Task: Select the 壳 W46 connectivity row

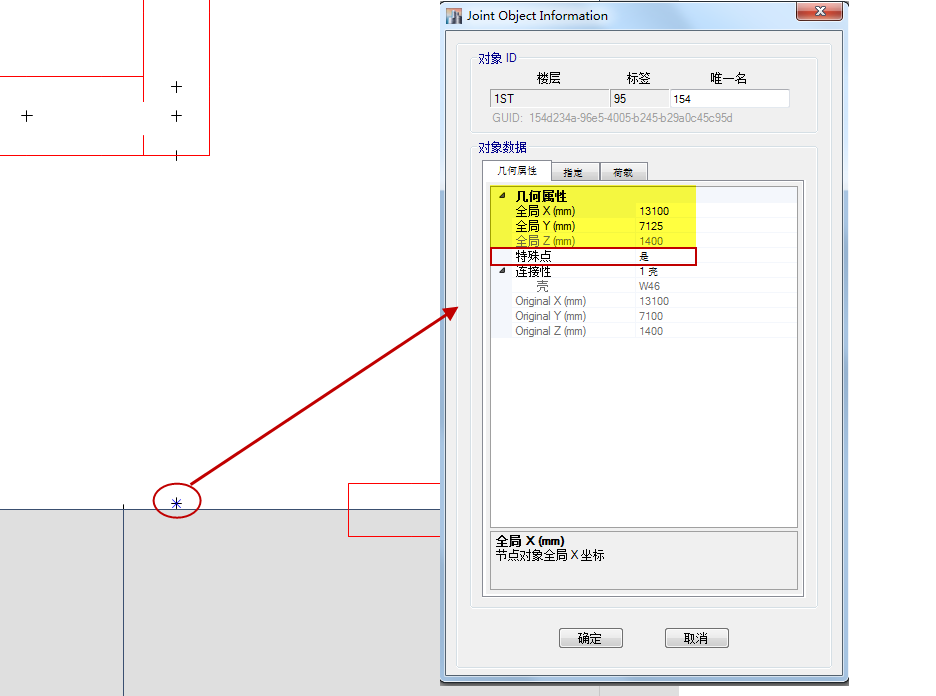Action: tap(650, 287)
